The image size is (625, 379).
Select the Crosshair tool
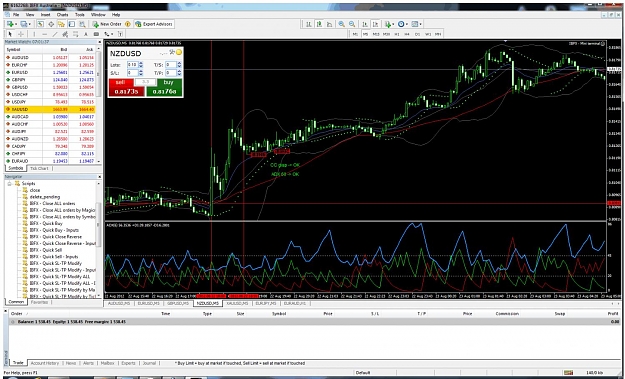pyautogui.click(x=21, y=34)
